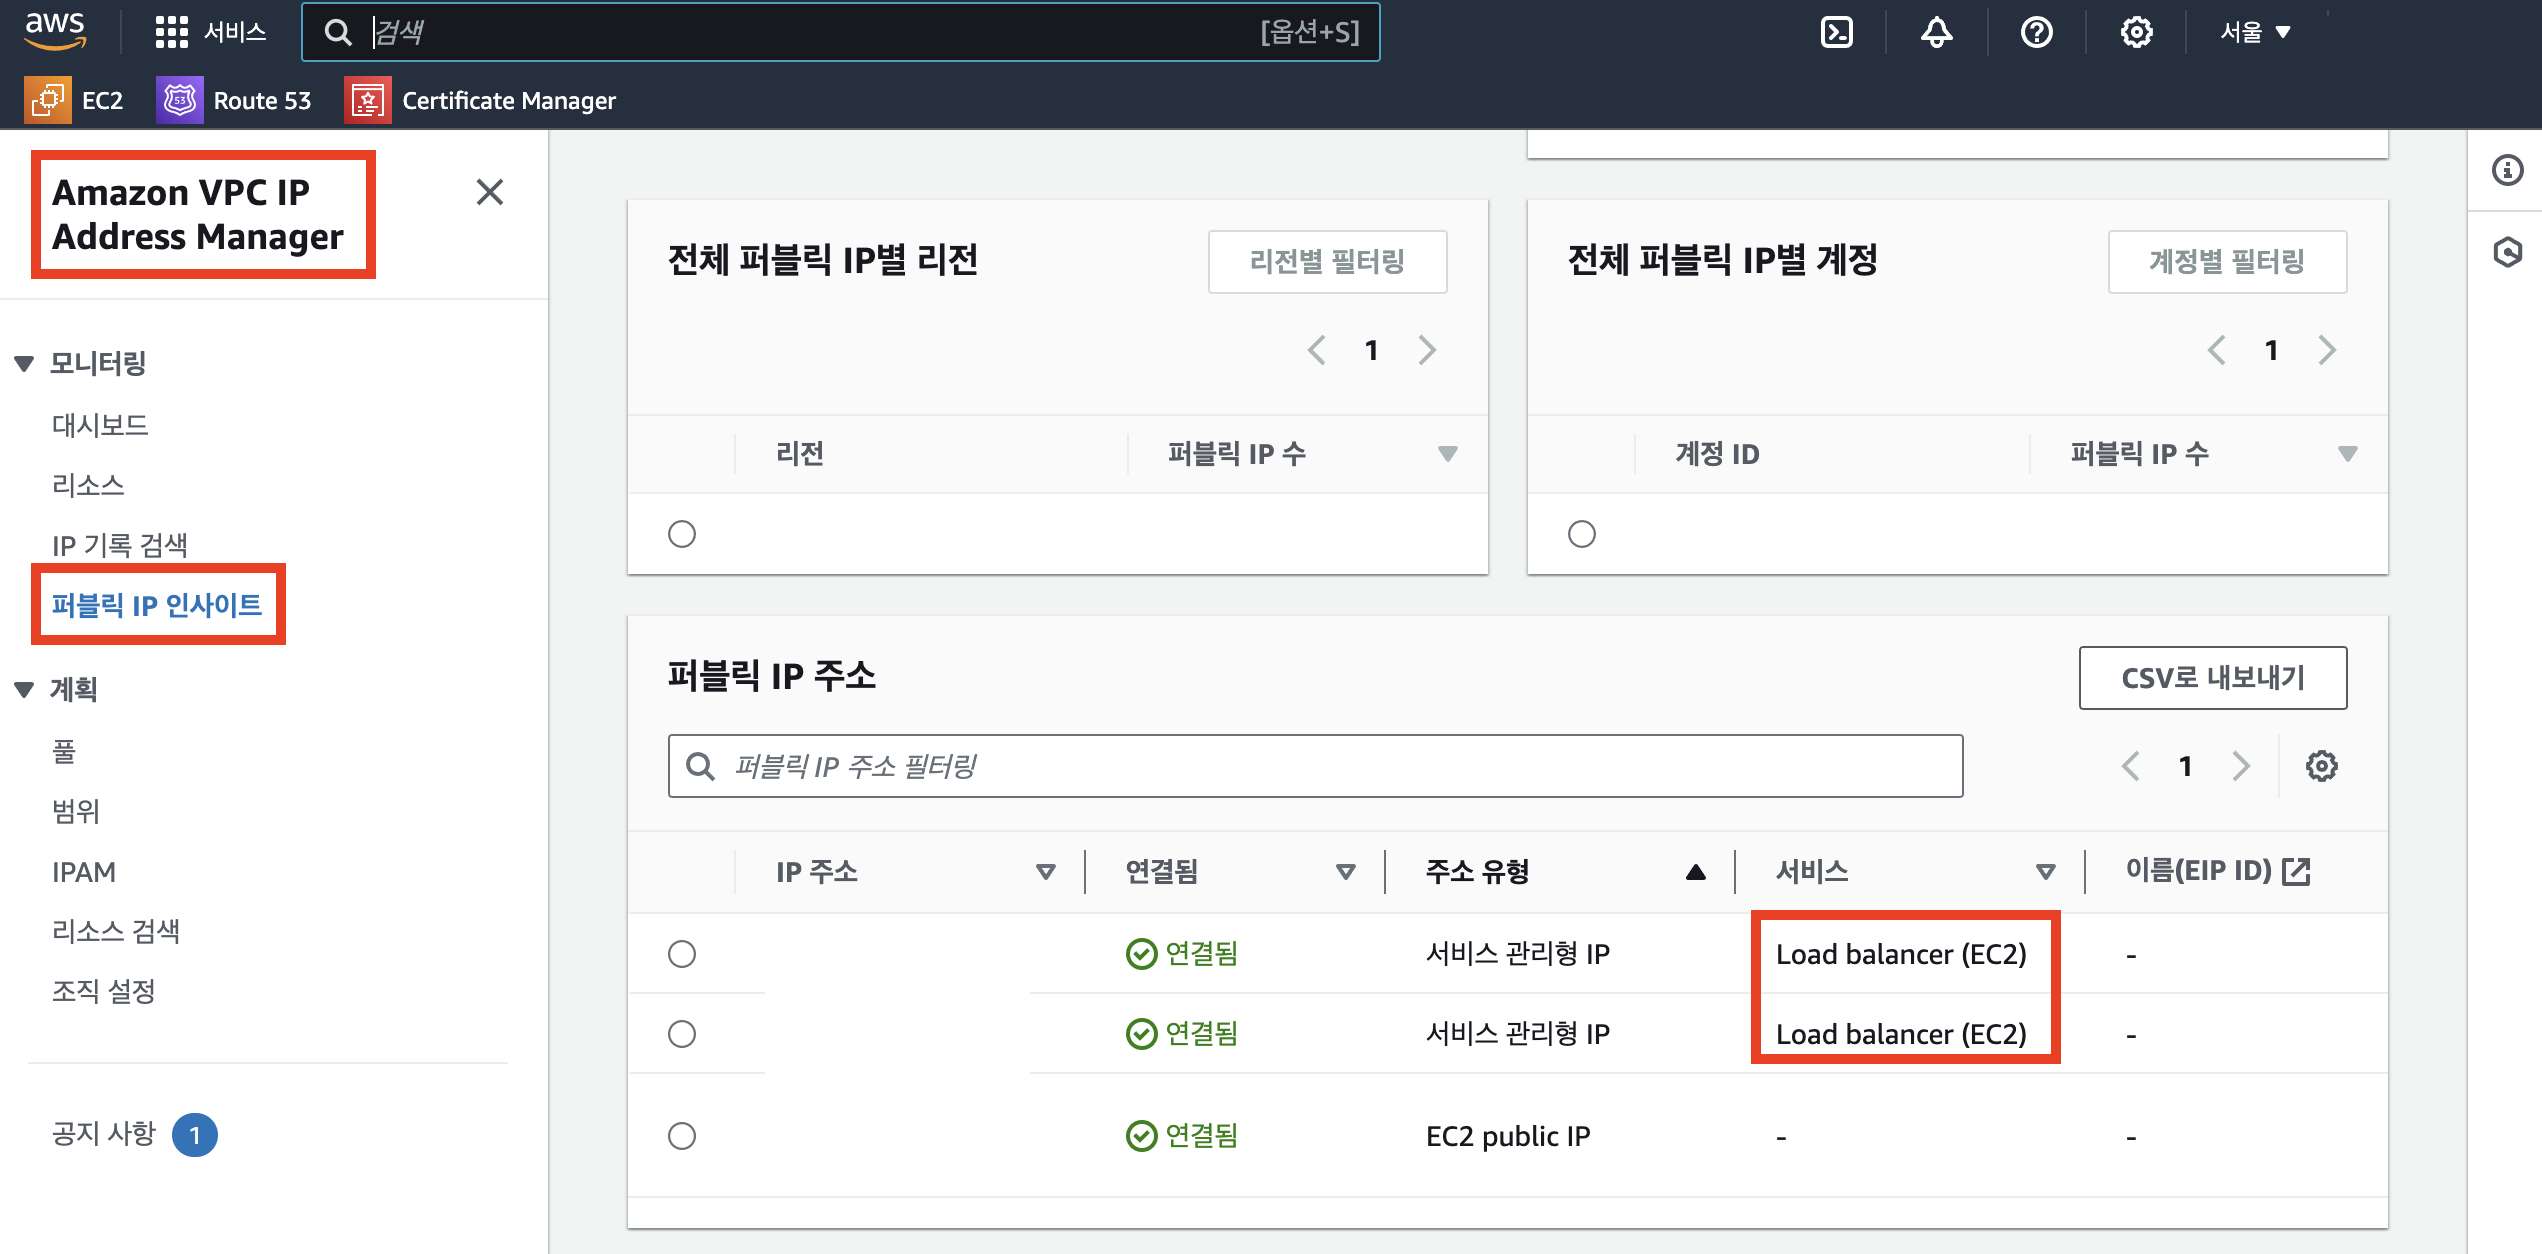Viewport: 2542px width, 1254px height.
Task: Select the radio button for EC2 public IP row
Action: point(682,1136)
